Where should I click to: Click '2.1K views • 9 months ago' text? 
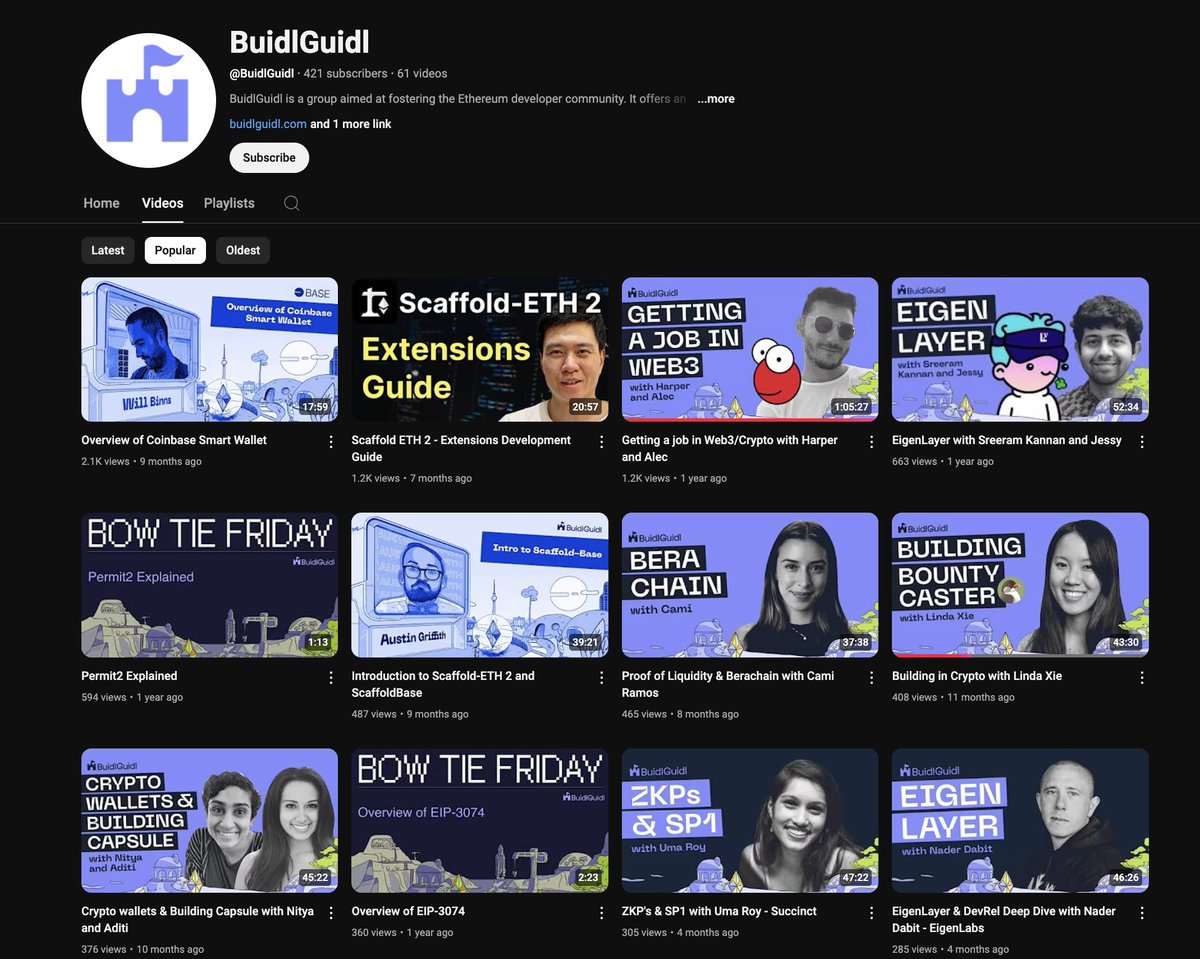(x=141, y=461)
